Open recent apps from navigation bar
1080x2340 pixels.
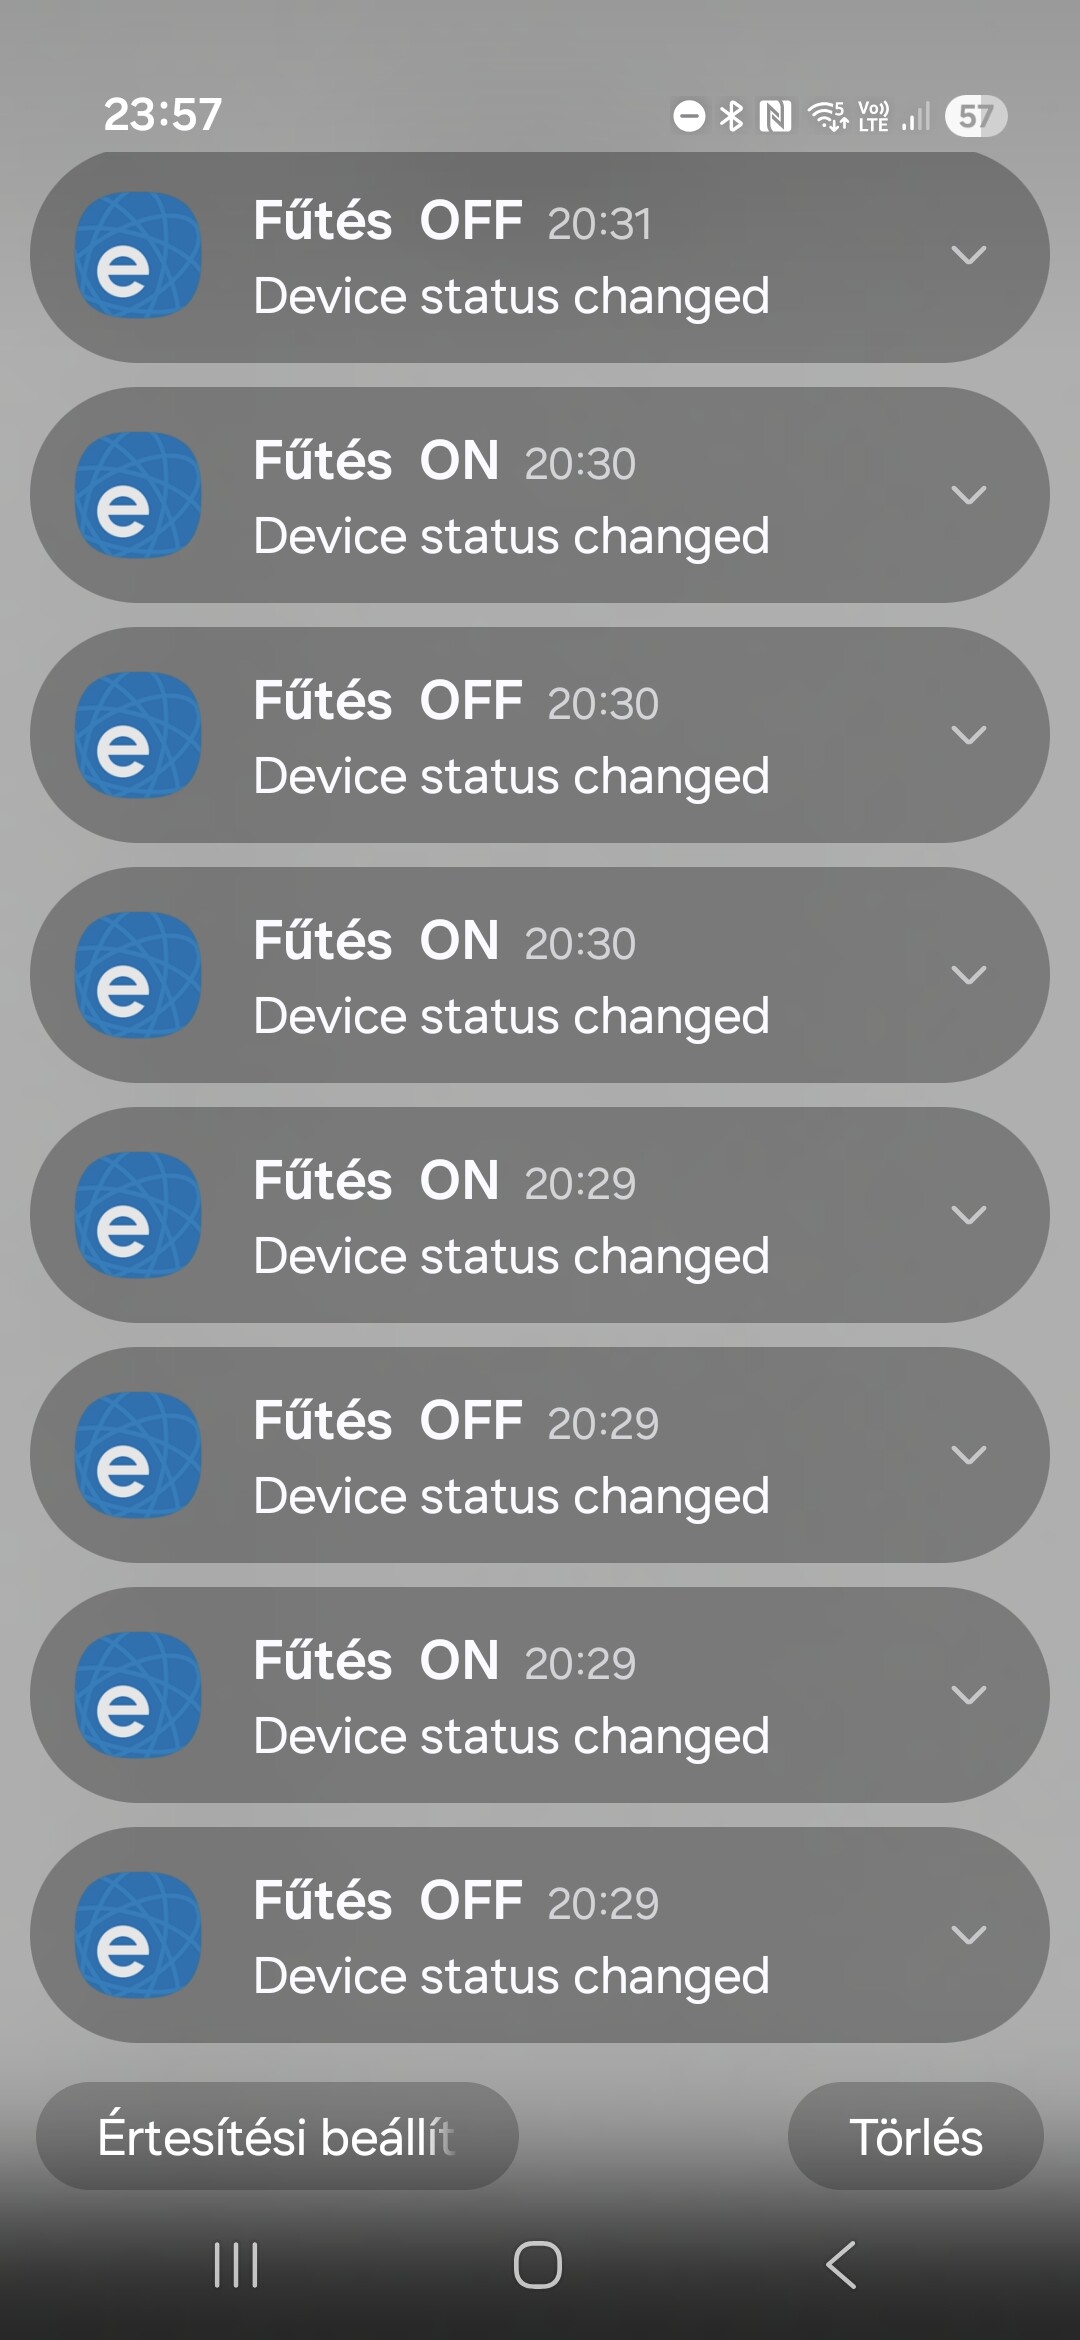[236, 2264]
